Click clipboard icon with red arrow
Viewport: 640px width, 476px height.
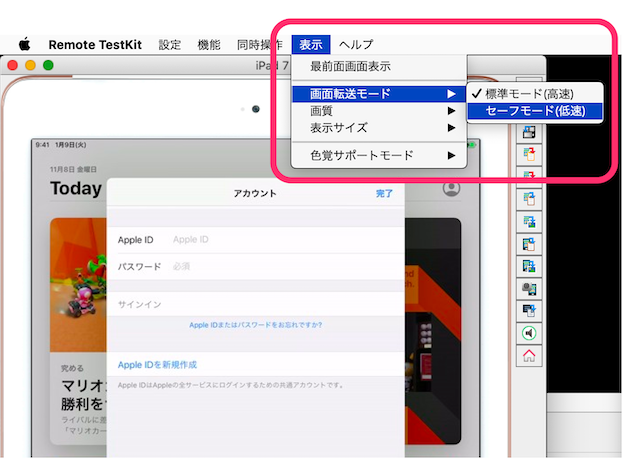click(529, 154)
